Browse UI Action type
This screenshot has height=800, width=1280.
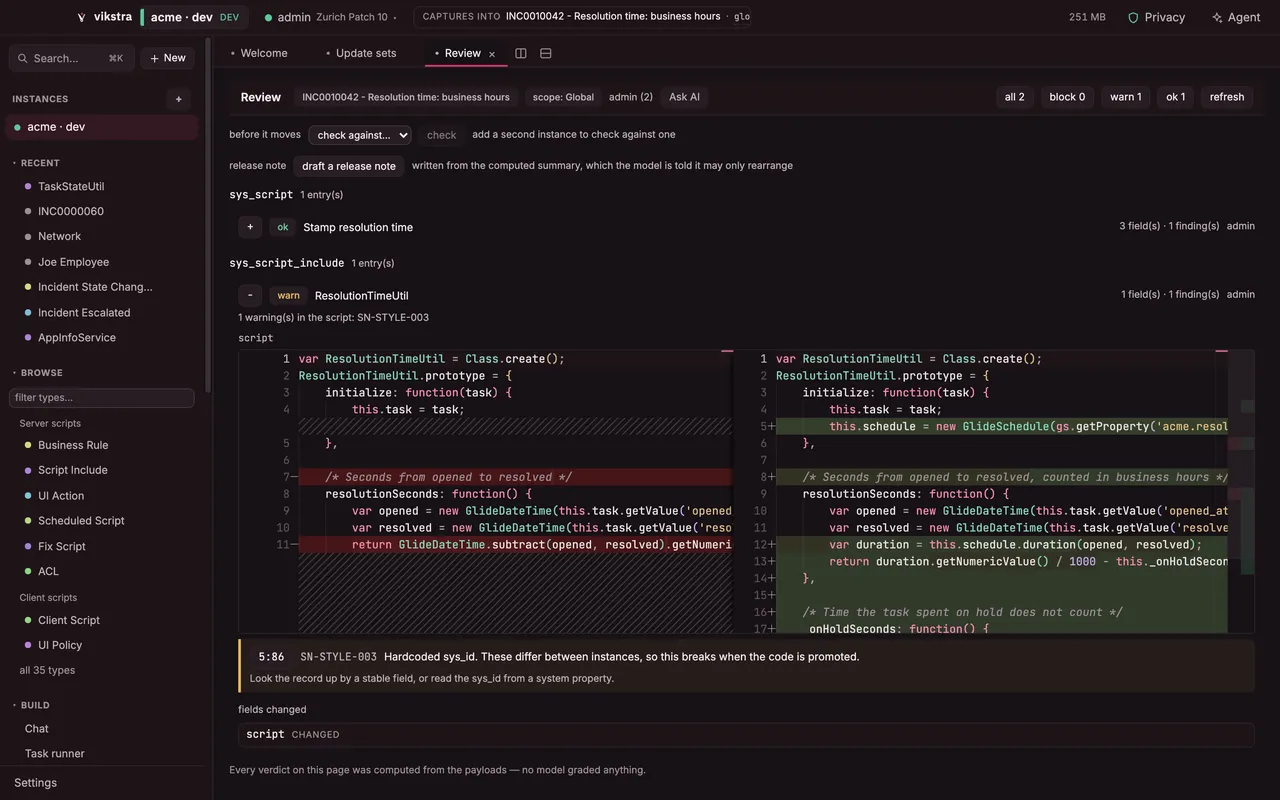(61, 496)
